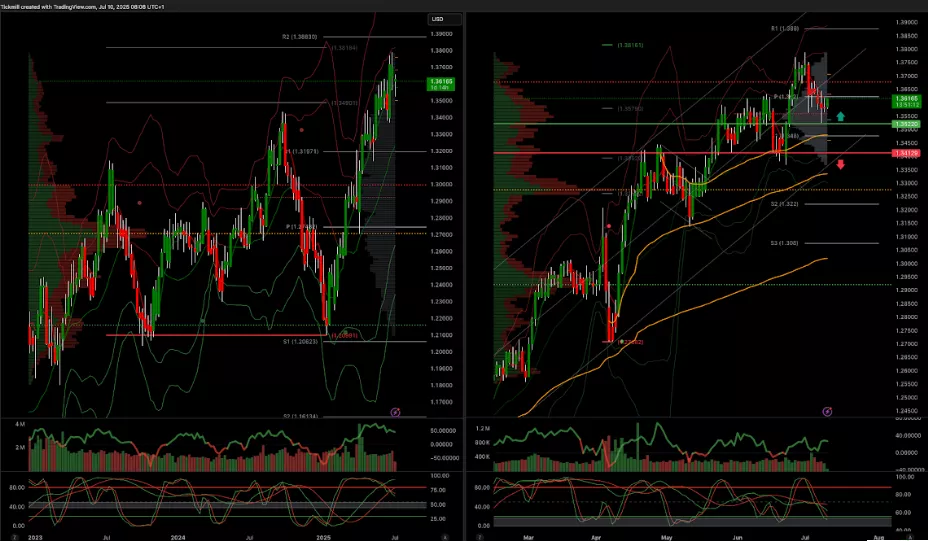Screen dimensions: 928x559
Task: Open the USD currency dropdown
Action: [x=444, y=19]
